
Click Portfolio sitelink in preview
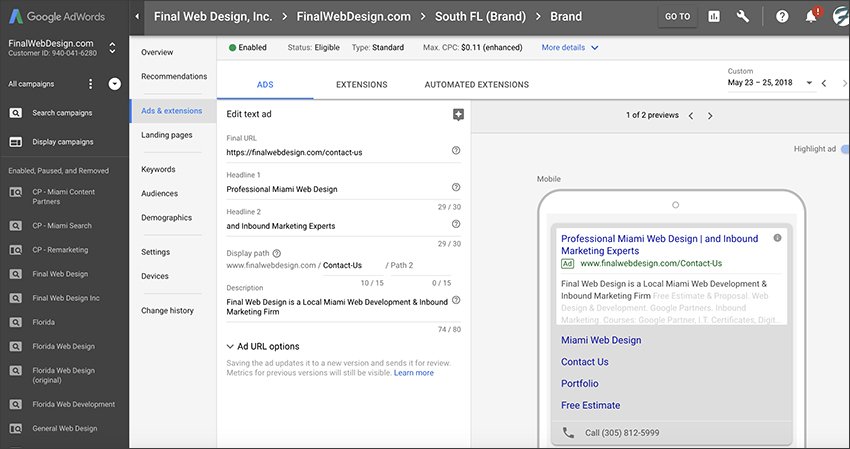579,383
